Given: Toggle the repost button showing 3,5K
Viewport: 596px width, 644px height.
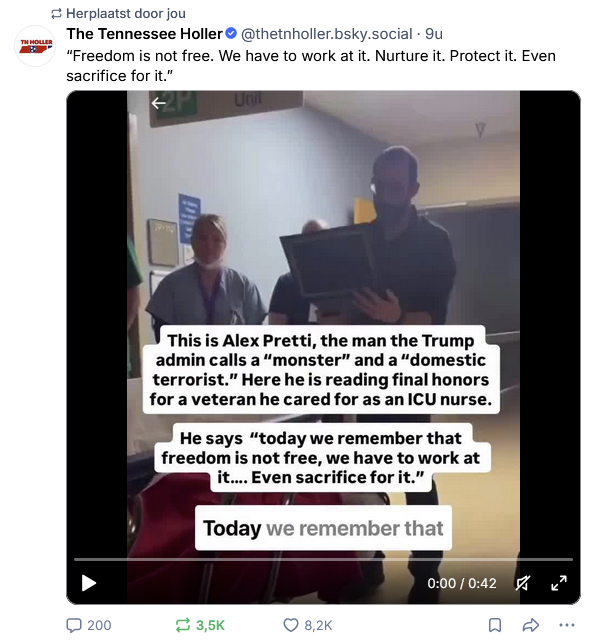Looking at the screenshot, I should (x=200, y=625).
